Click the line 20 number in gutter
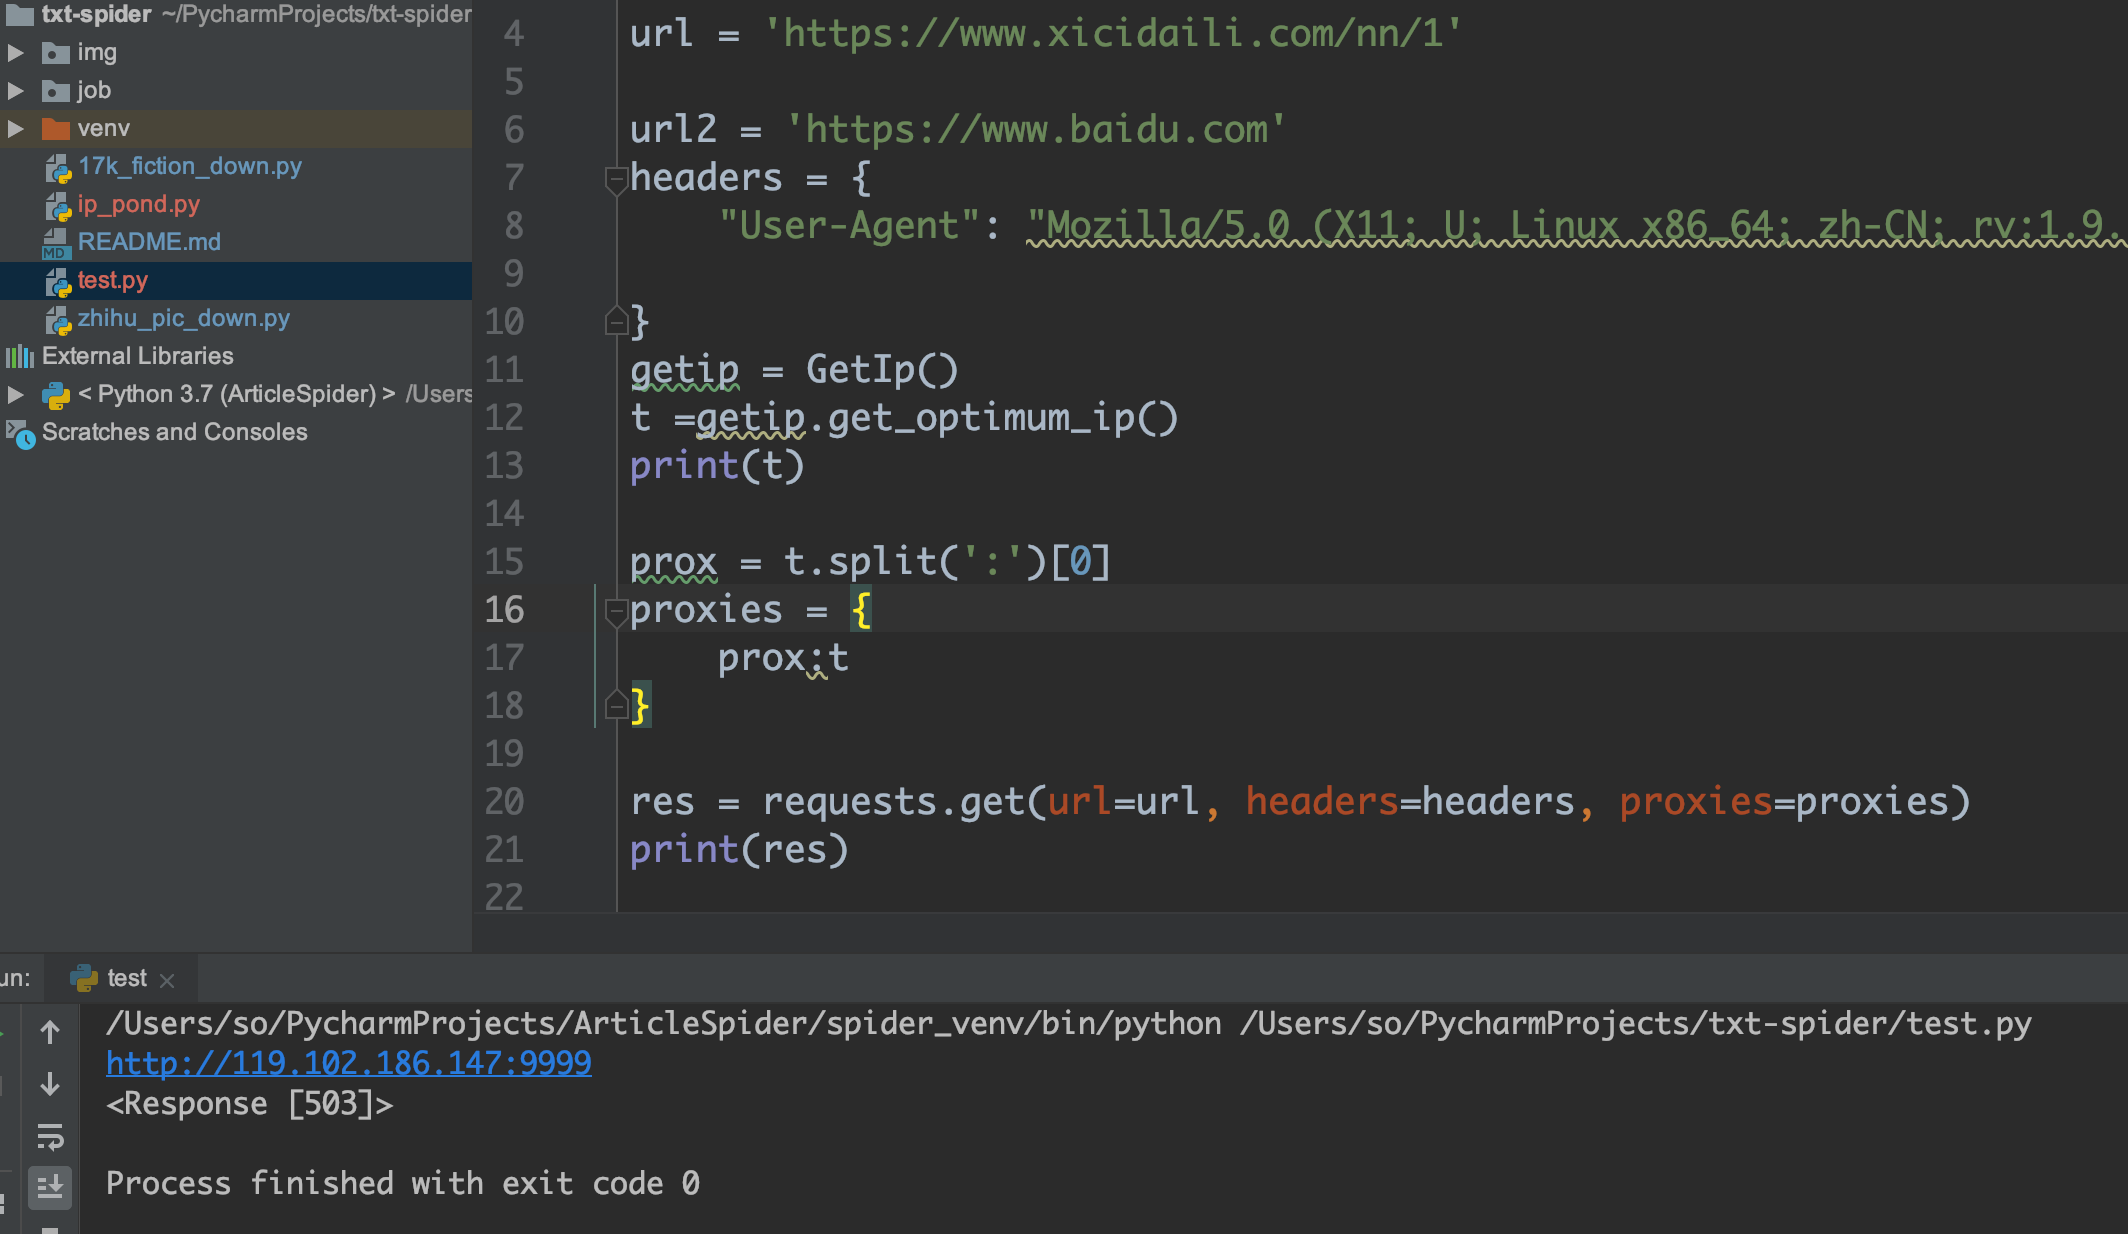The height and width of the screenshot is (1234, 2128). click(x=504, y=802)
